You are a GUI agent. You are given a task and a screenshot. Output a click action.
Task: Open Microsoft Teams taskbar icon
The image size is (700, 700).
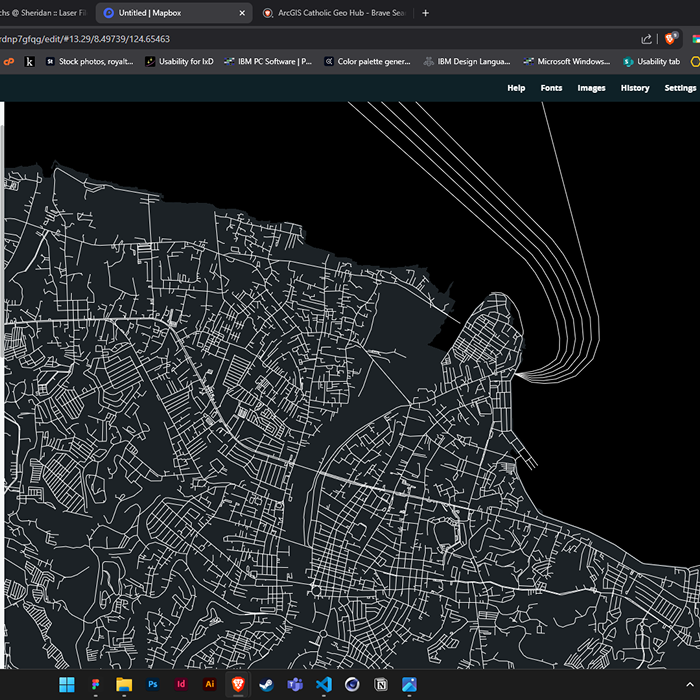click(295, 685)
